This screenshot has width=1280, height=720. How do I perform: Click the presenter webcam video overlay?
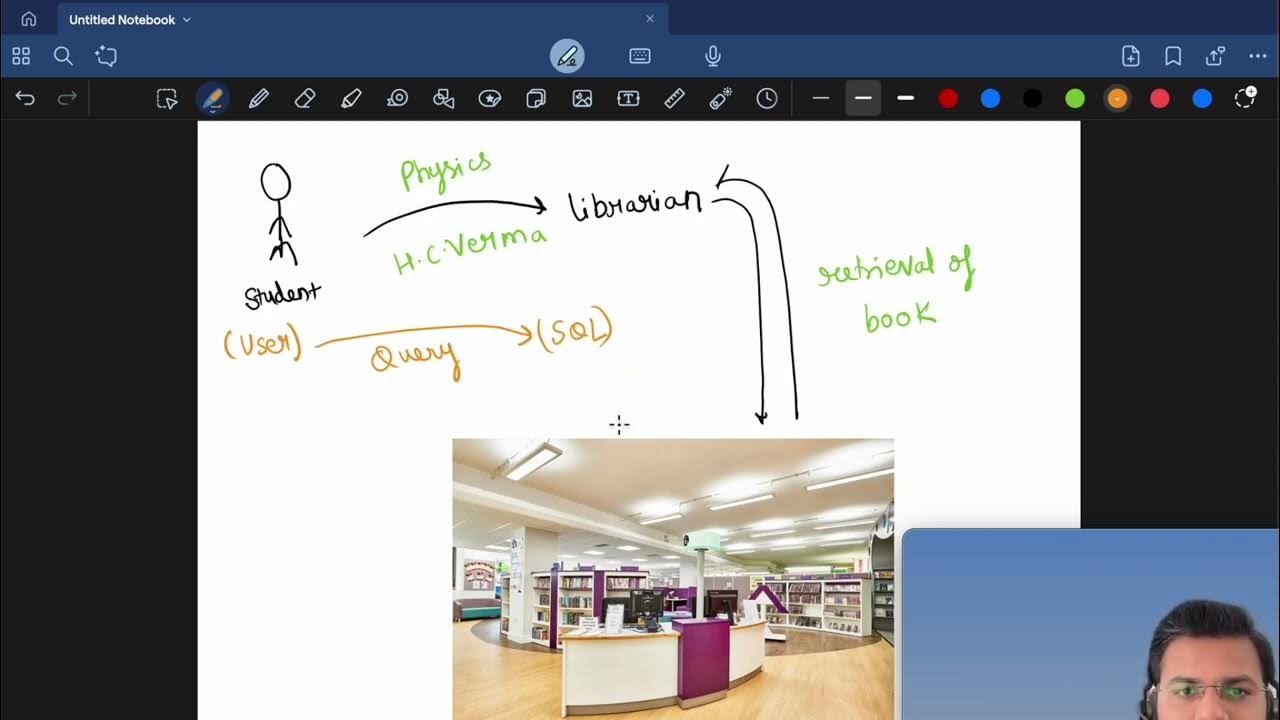1091,624
